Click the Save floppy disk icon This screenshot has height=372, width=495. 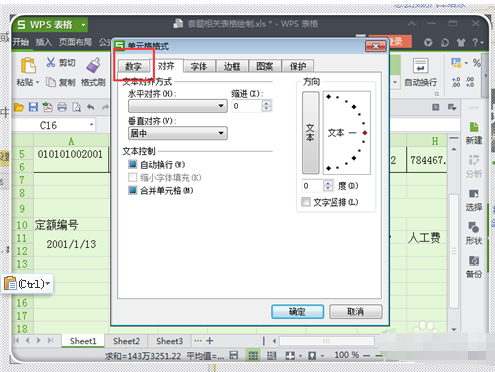coord(33,107)
